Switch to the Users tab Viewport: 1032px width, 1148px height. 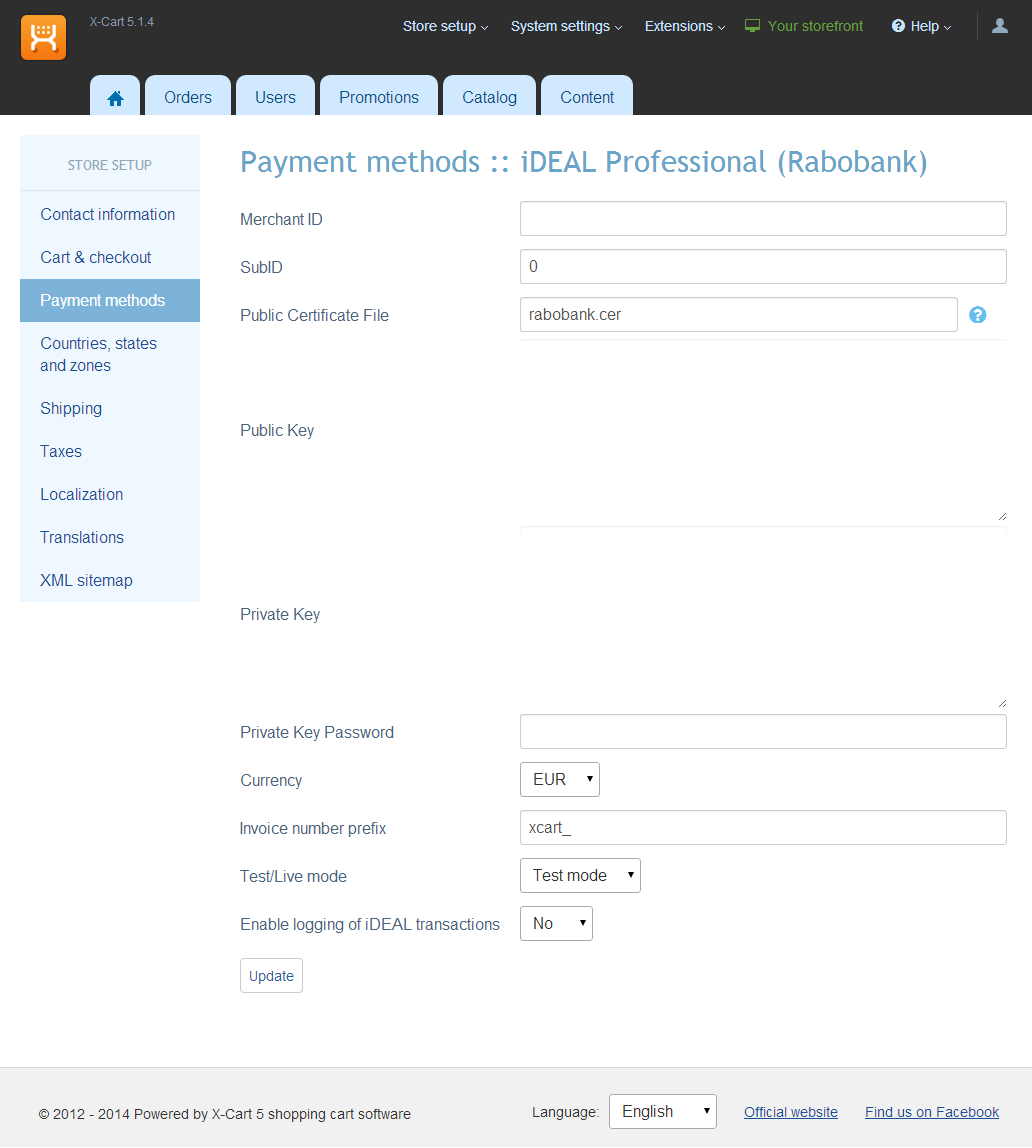[275, 97]
